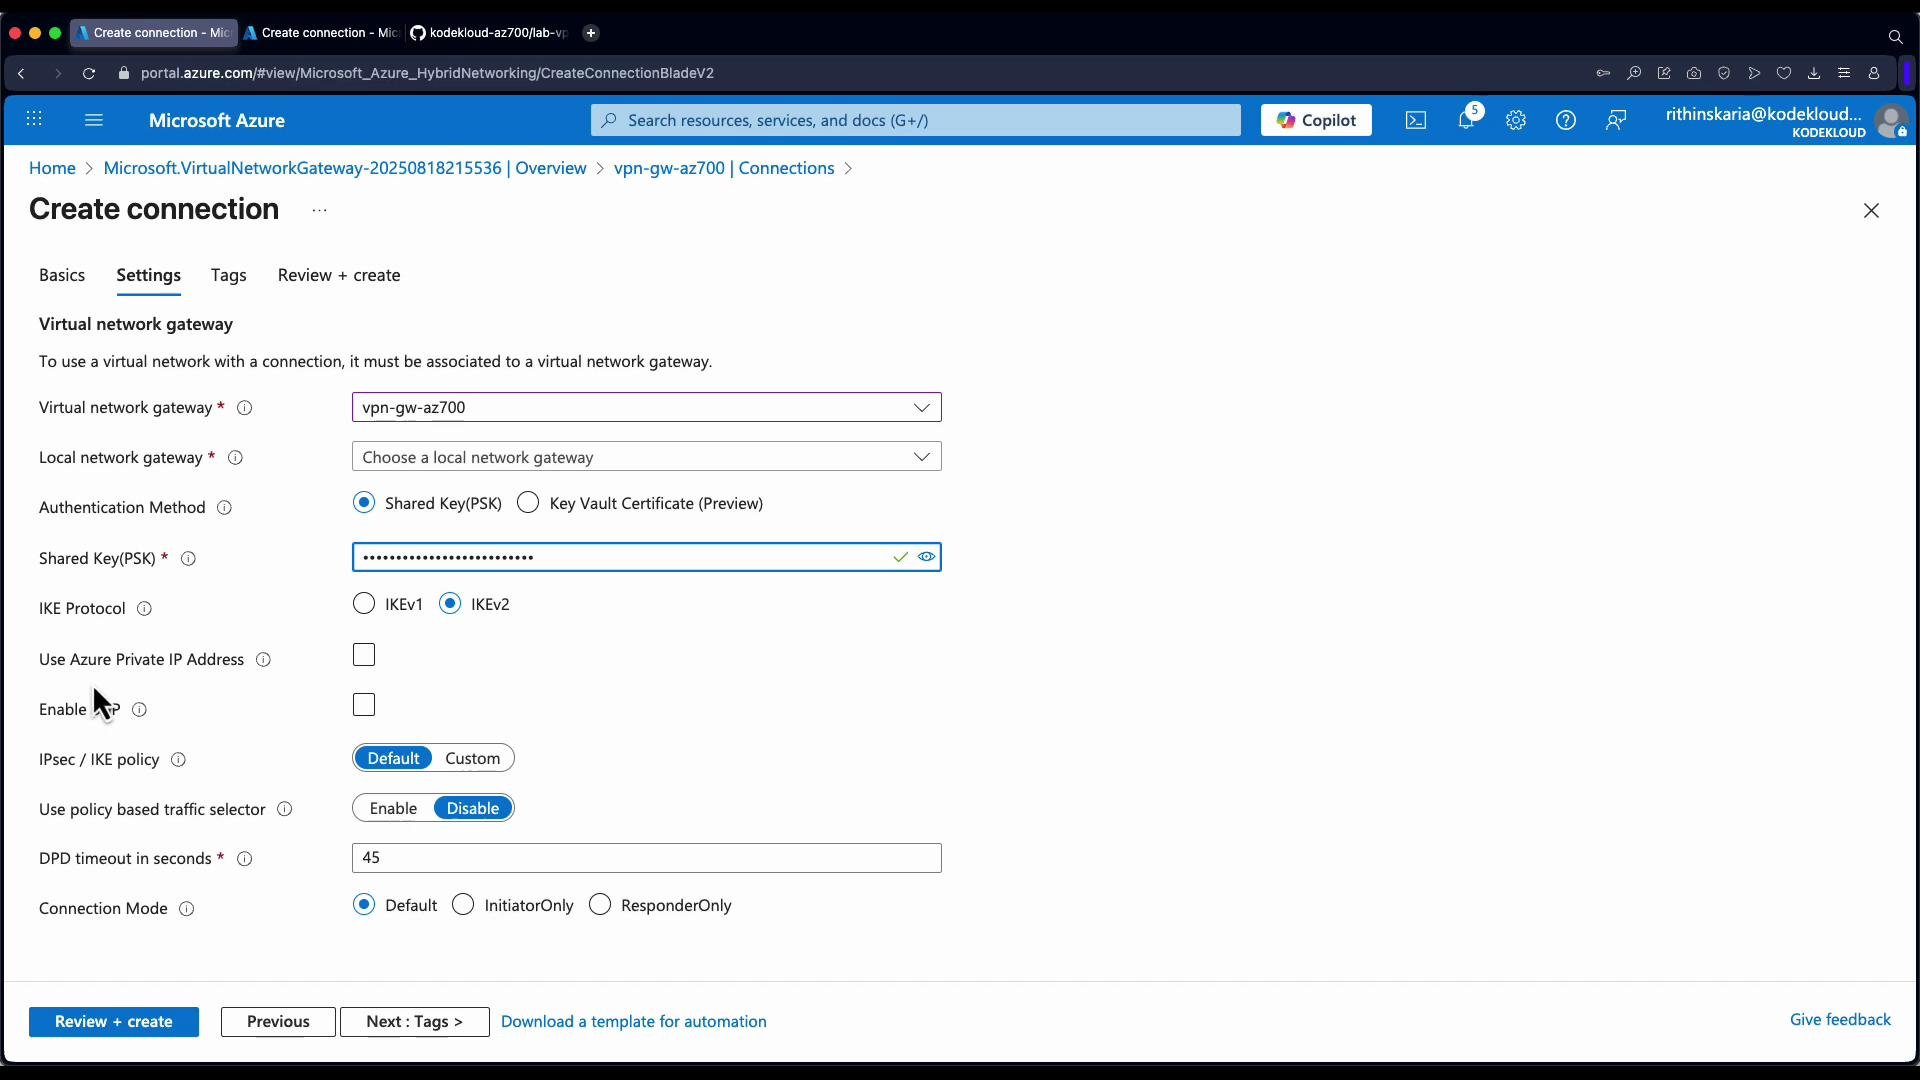Close the Create connection blade
Image resolution: width=1920 pixels, height=1080 pixels.
(x=1871, y=211)
